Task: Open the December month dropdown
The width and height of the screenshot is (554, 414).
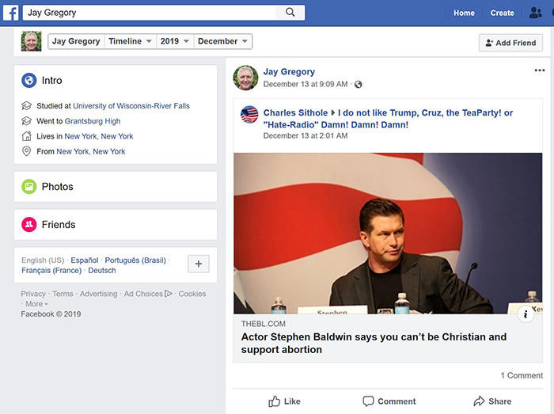Action: [x=223, y=41]
